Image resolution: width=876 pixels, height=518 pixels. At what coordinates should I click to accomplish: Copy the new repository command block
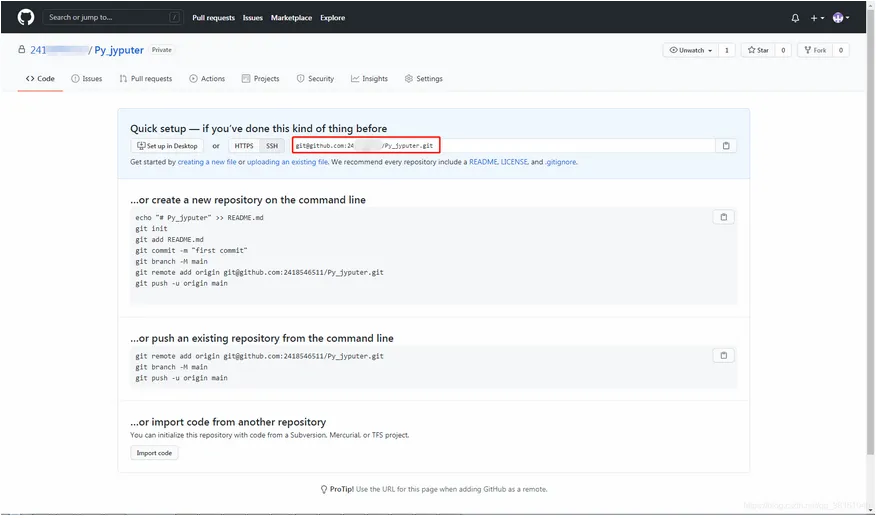pos(724,217)
